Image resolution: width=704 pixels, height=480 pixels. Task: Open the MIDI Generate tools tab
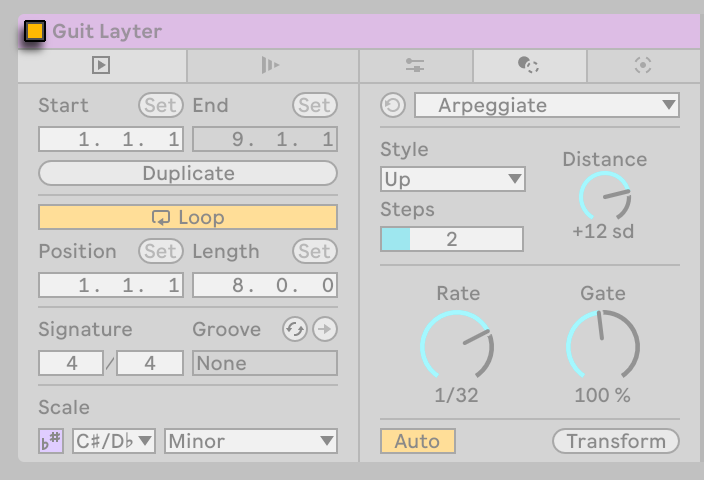click(643, 66)
